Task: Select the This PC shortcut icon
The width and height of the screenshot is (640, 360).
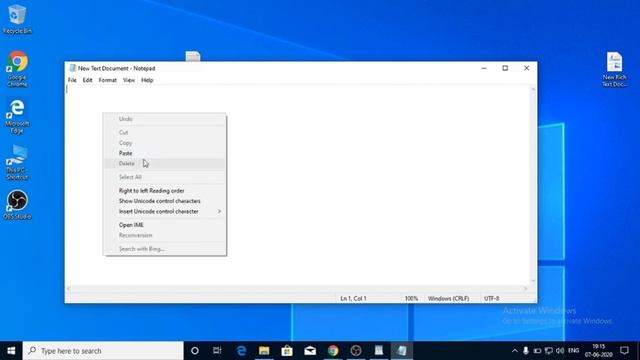Action: coord(17,162)
